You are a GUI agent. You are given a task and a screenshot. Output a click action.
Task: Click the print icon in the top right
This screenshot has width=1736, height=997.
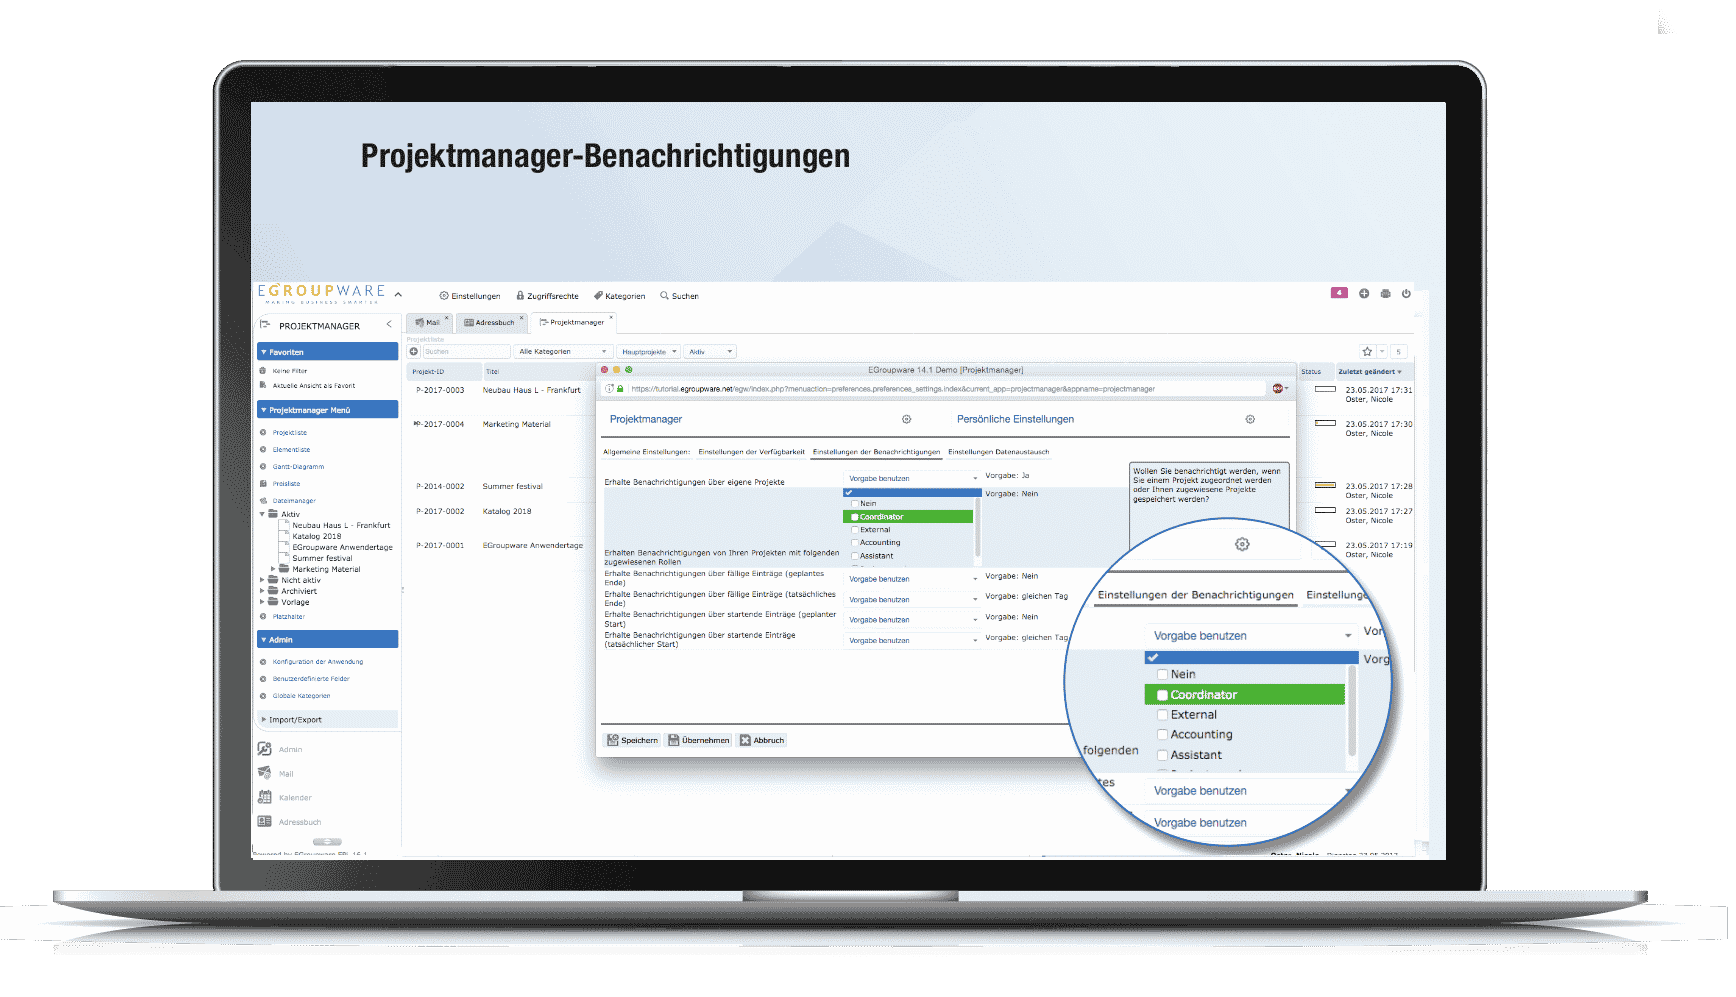pyautogui.click(x=1385, y=294)
